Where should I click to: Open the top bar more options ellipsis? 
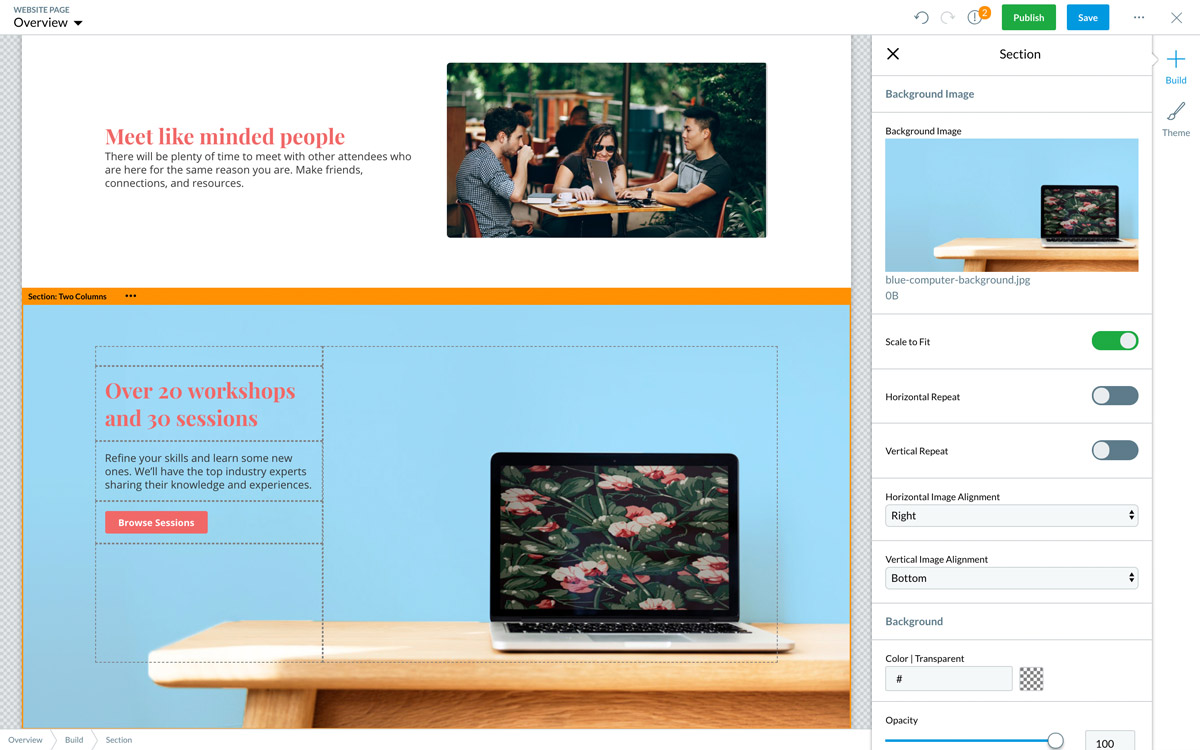click(x=1138, y=18)
